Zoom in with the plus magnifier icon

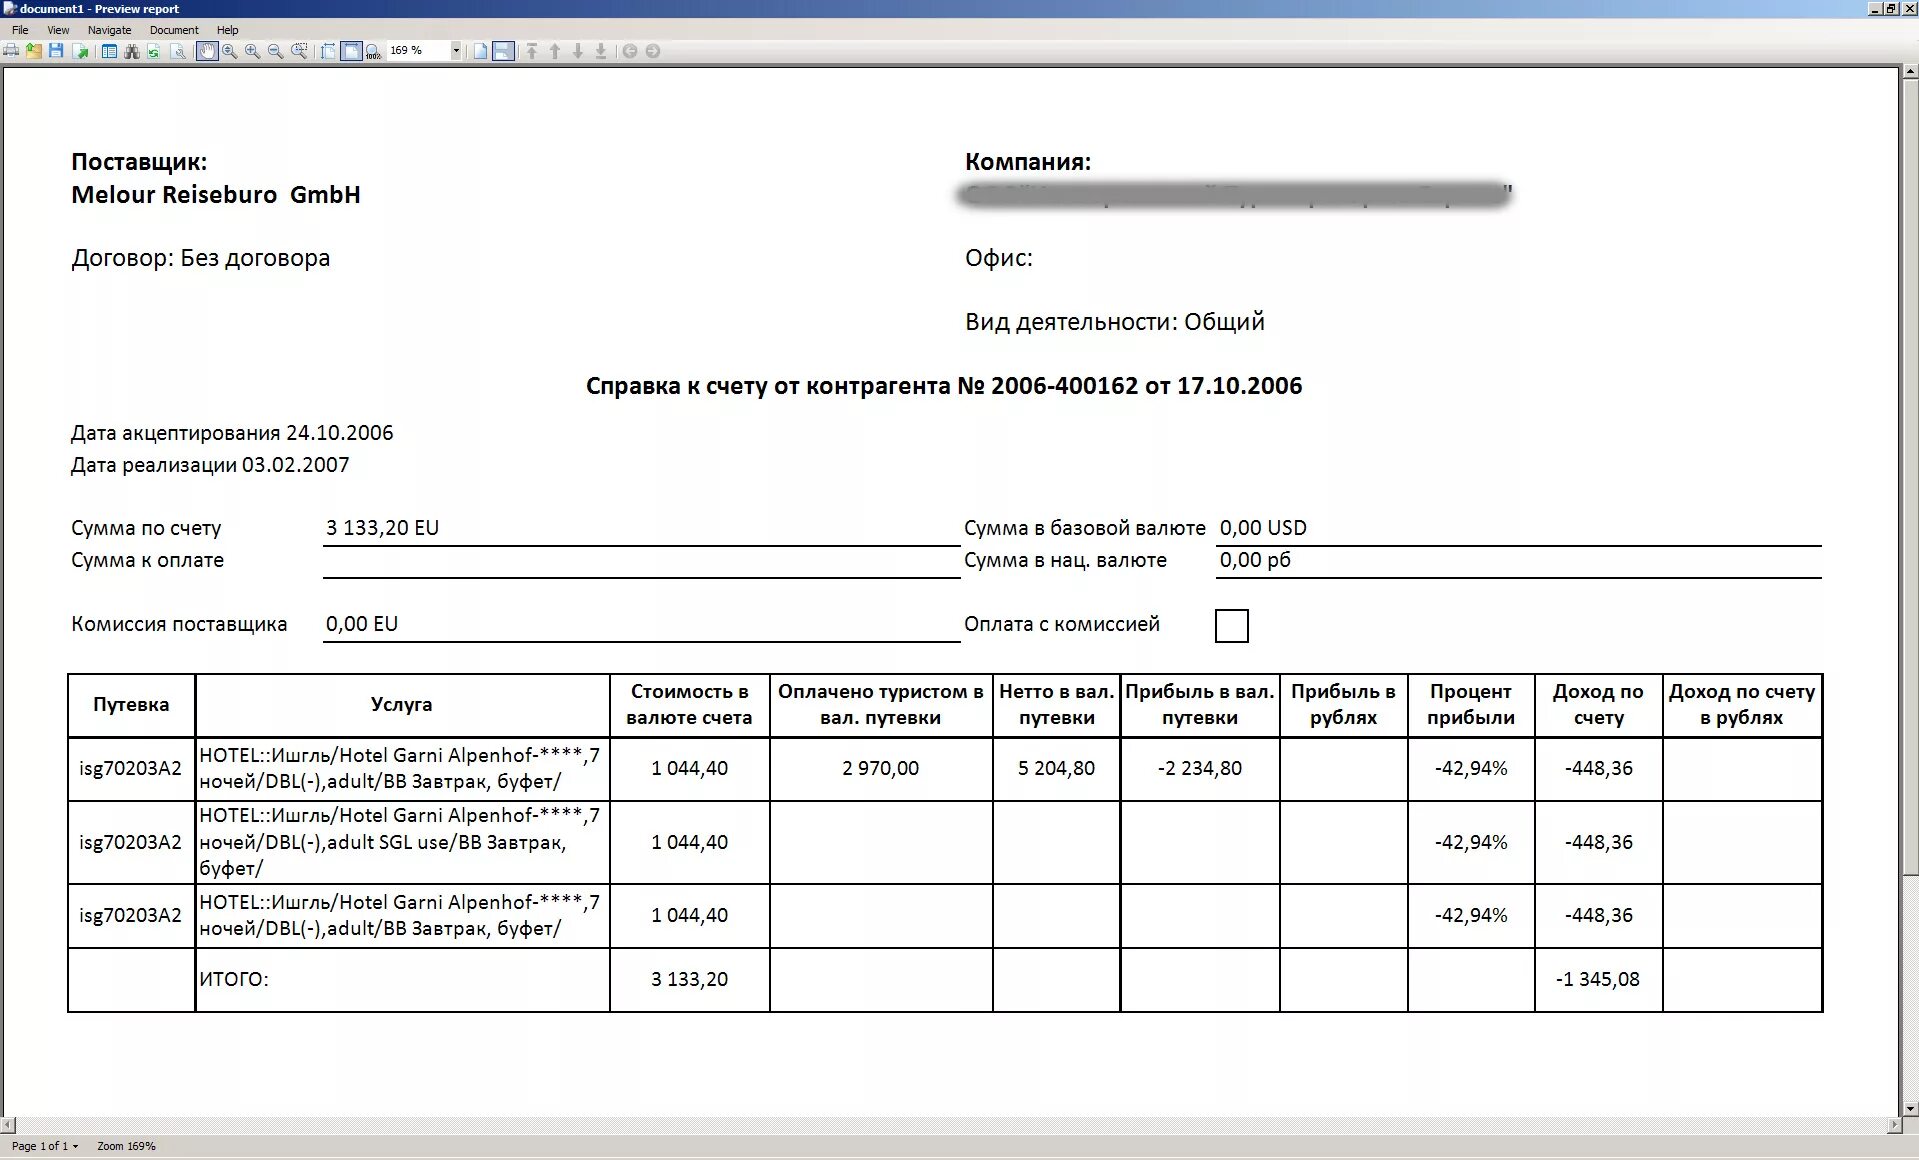[x=252, y=51]
